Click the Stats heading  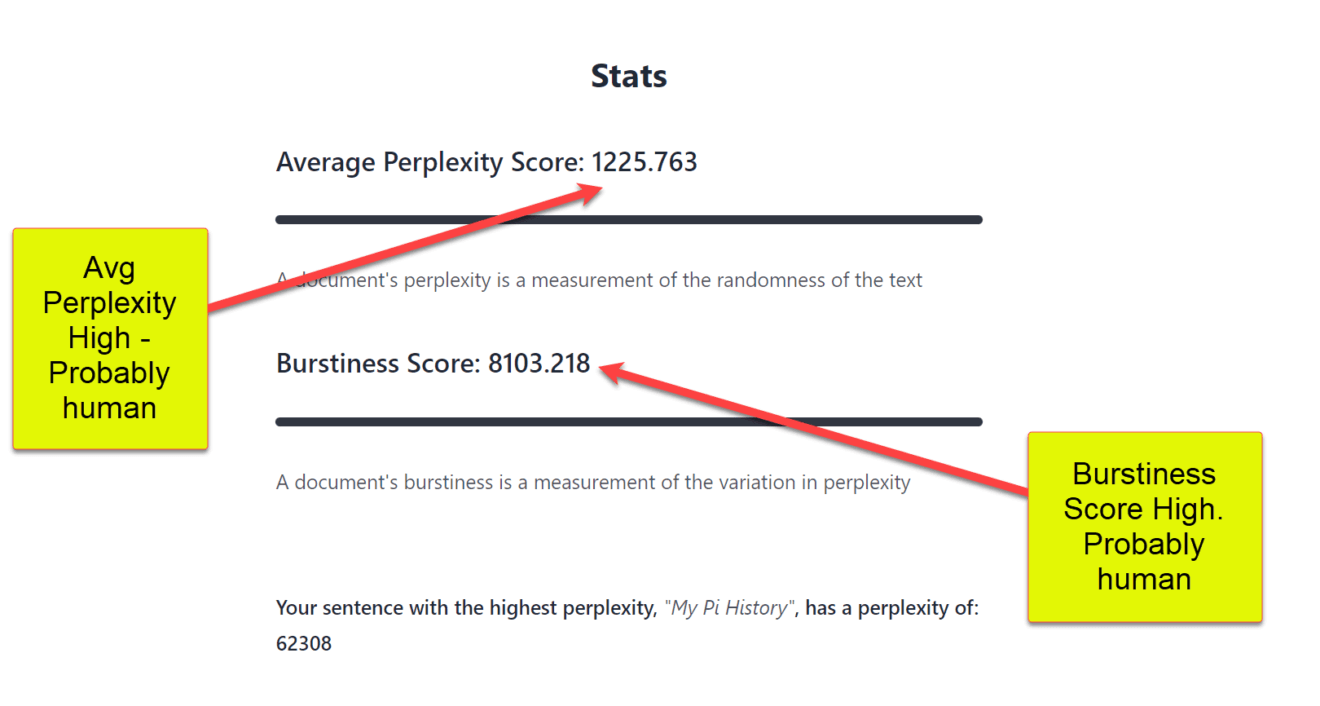(x=629, y=76)
